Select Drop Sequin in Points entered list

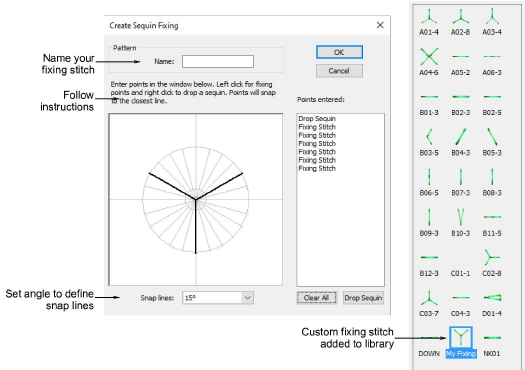point(317,119)
